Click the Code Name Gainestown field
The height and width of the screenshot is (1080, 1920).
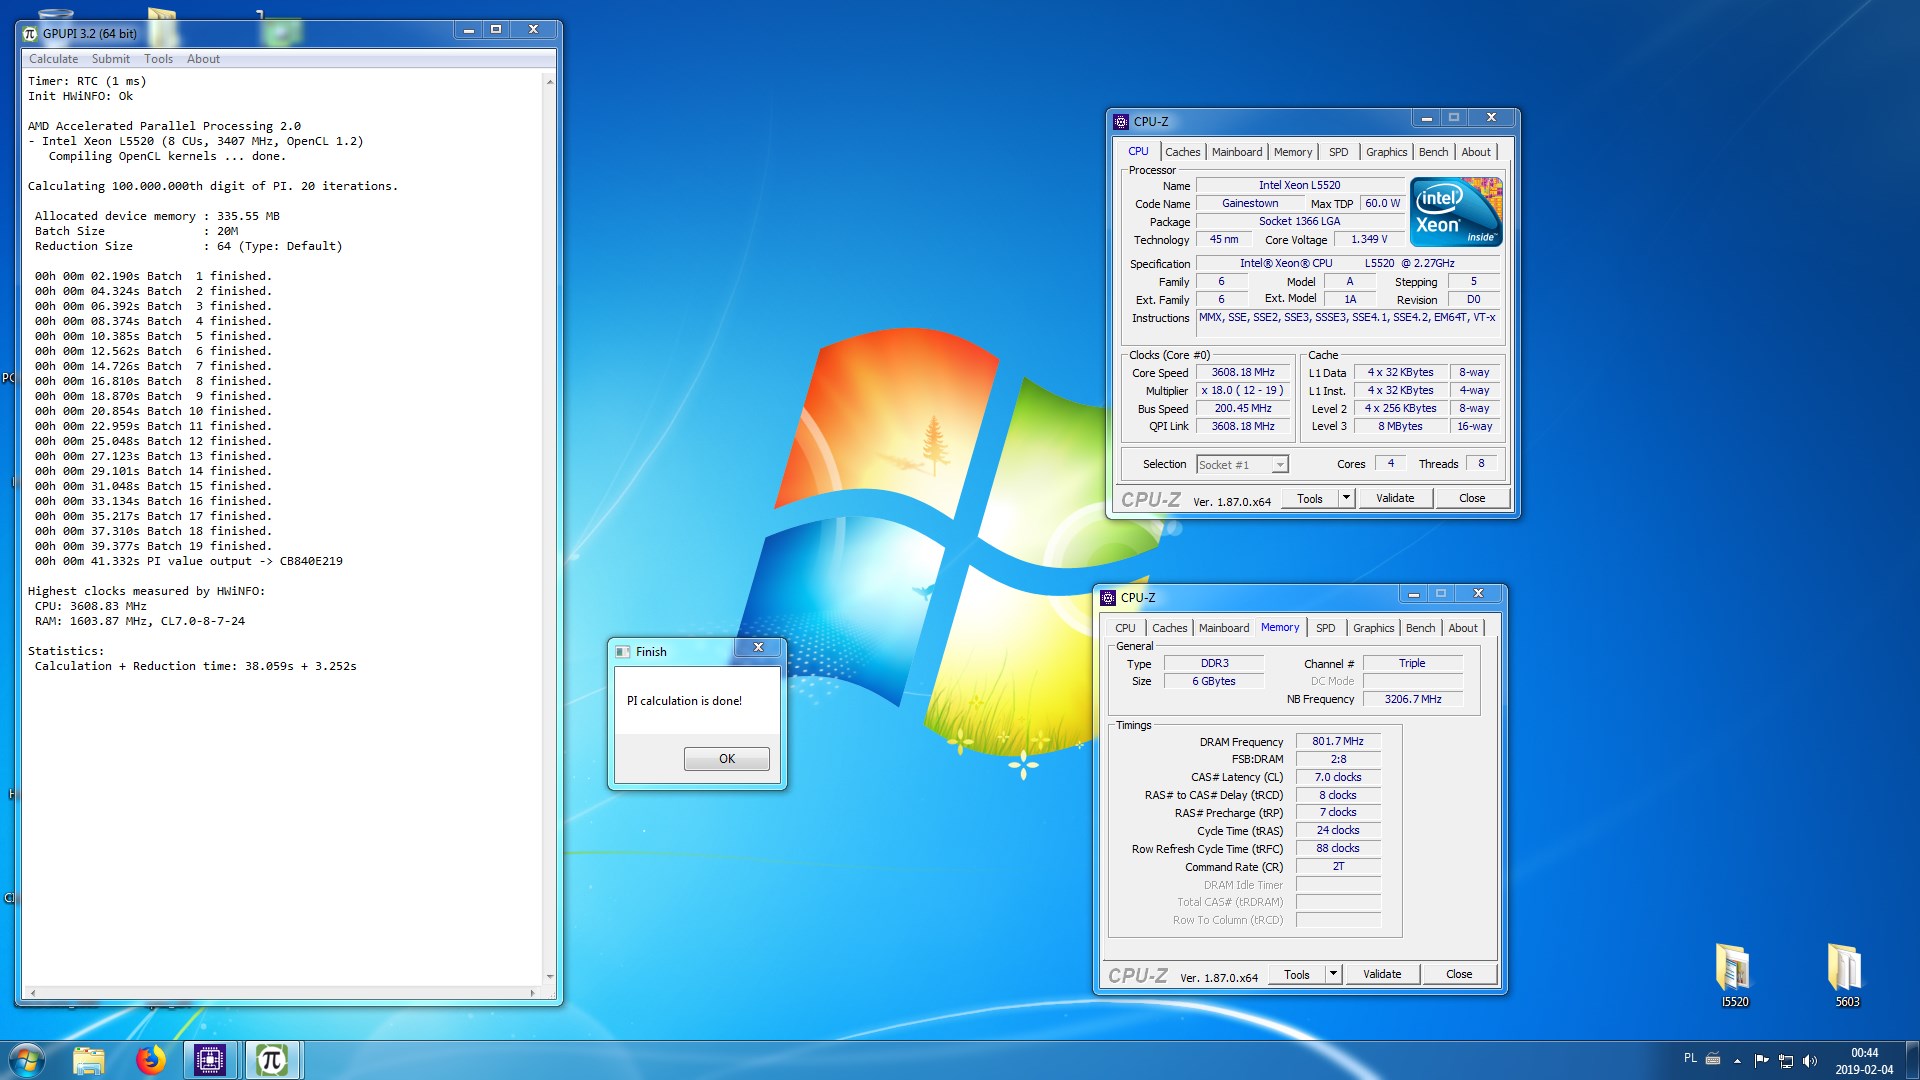click(x=1250, y=203)
